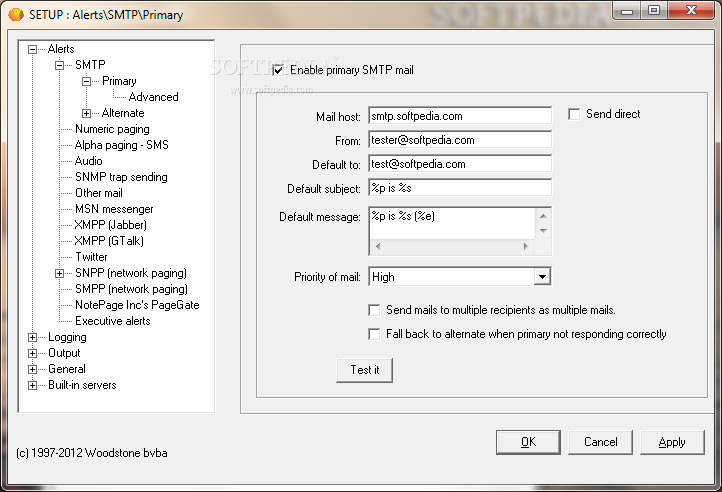
Task: Enable the Send direct checkbox
Action: (574, 114)
